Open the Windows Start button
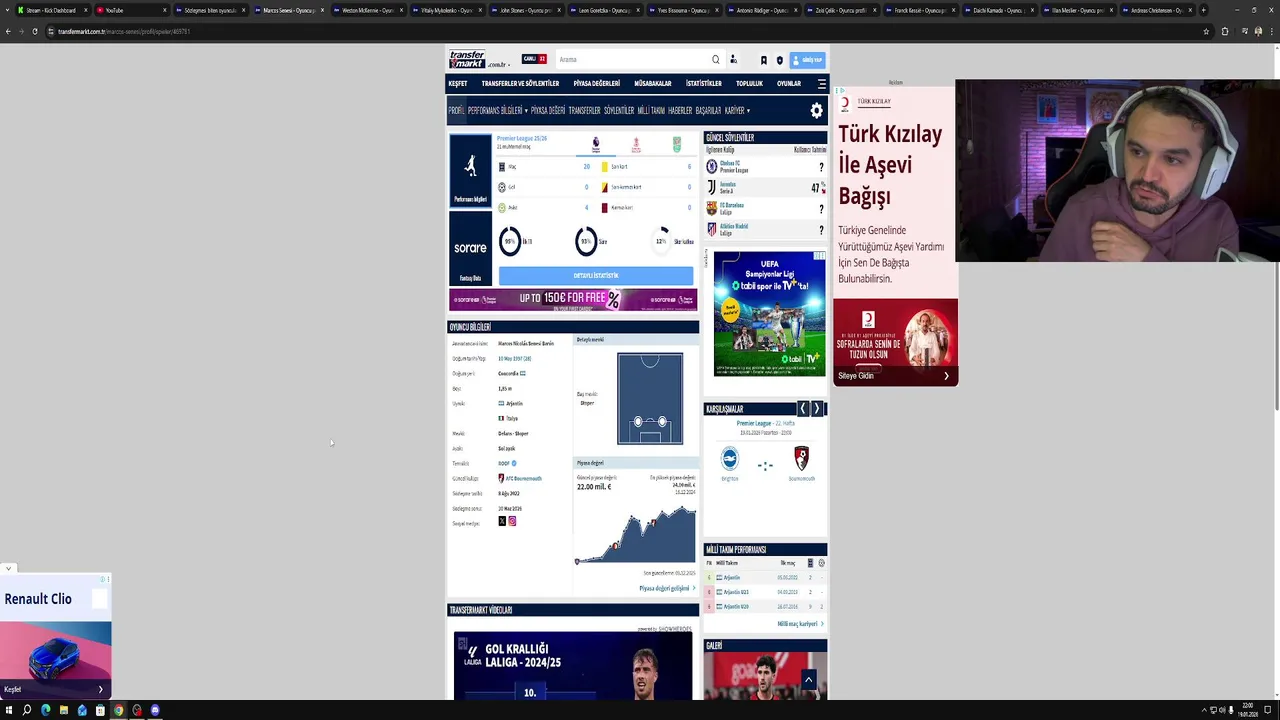 pyautogui.click(x=8, y=710)
